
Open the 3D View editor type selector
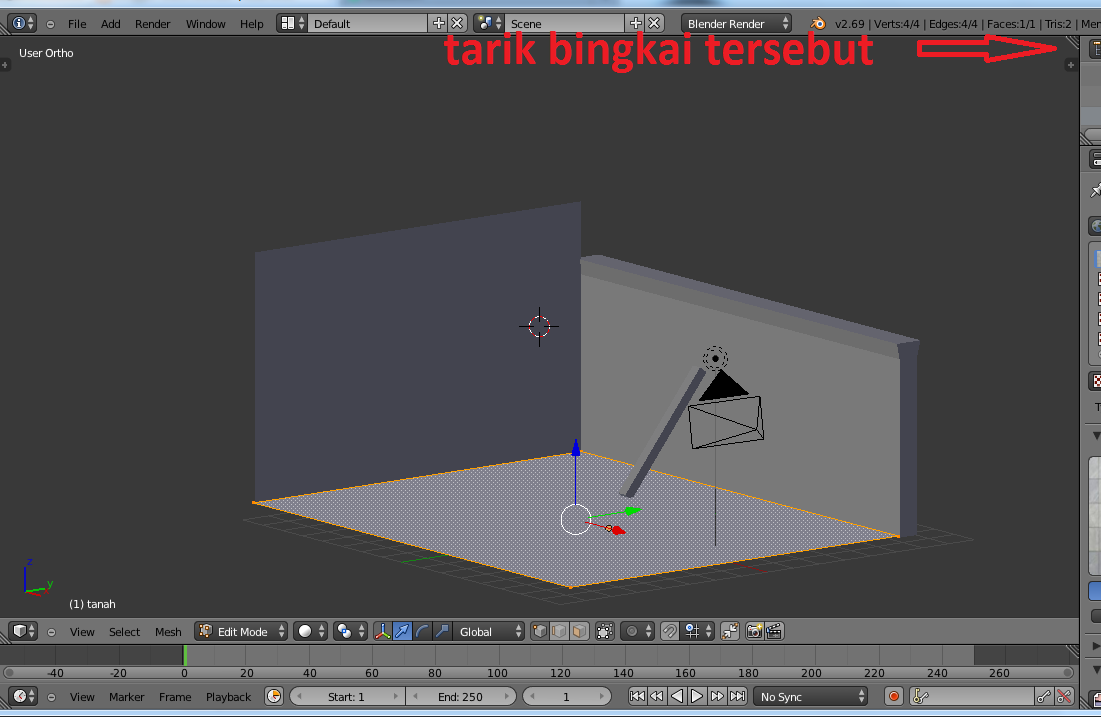pyautogui.click(x=23, y=631)
